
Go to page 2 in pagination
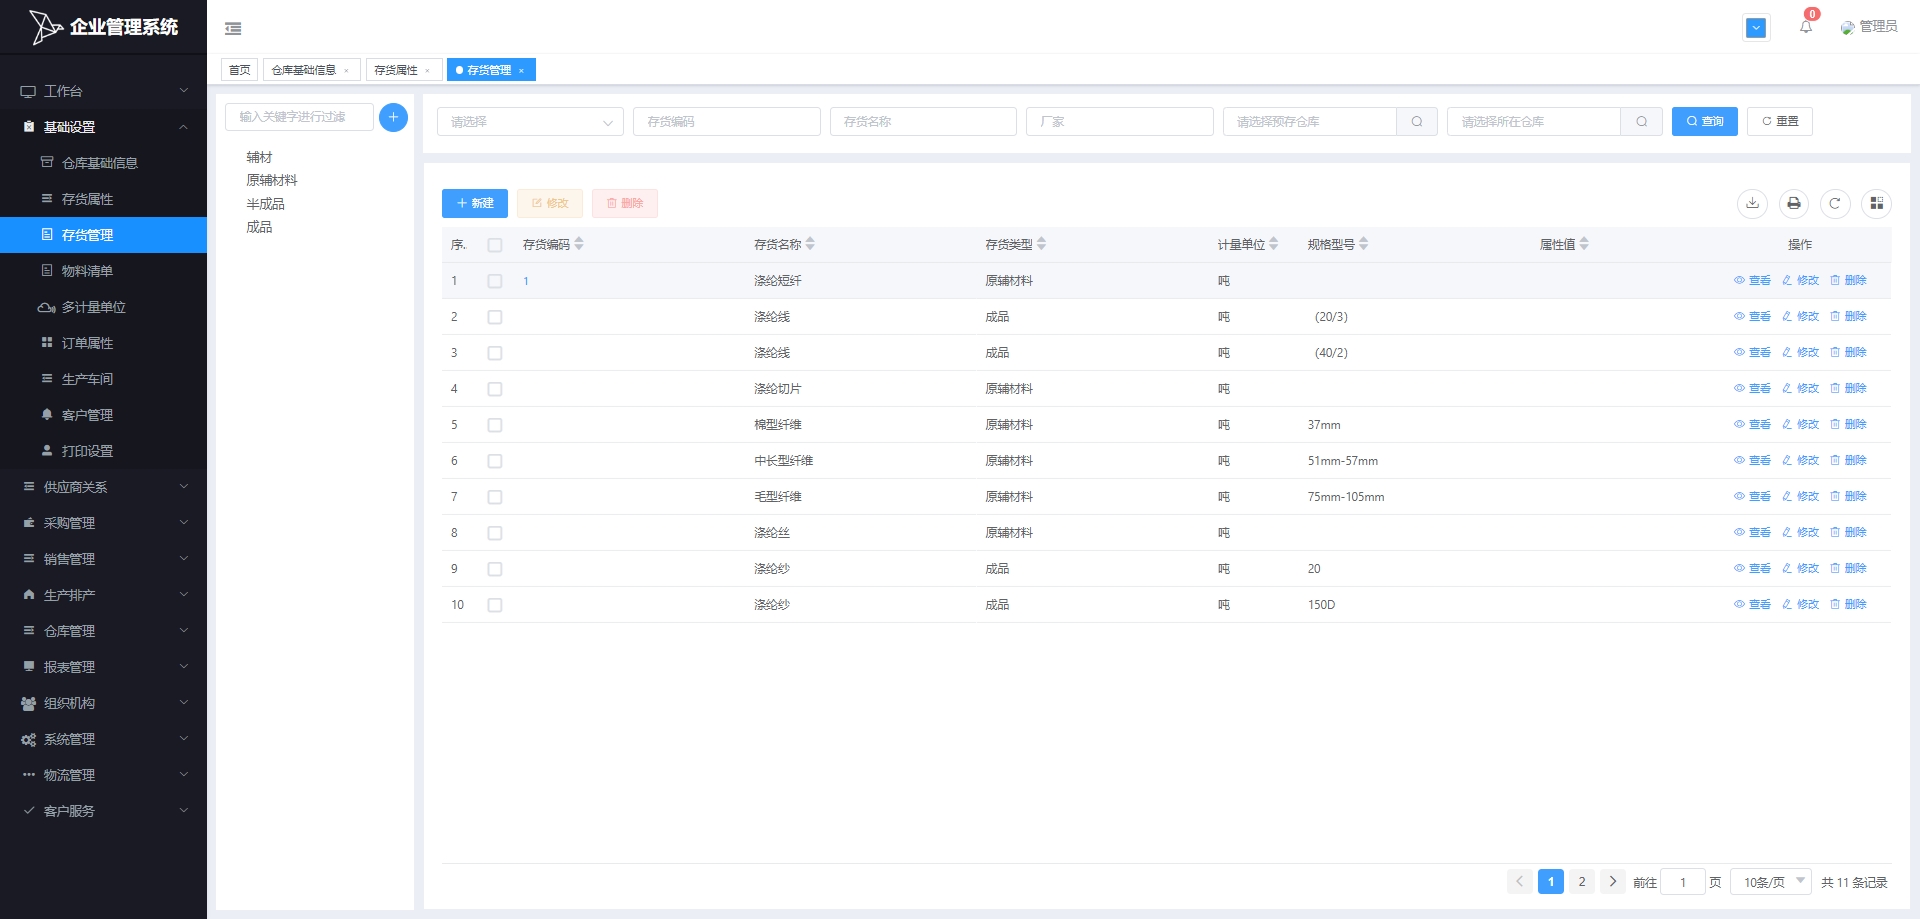(1582, 882)
